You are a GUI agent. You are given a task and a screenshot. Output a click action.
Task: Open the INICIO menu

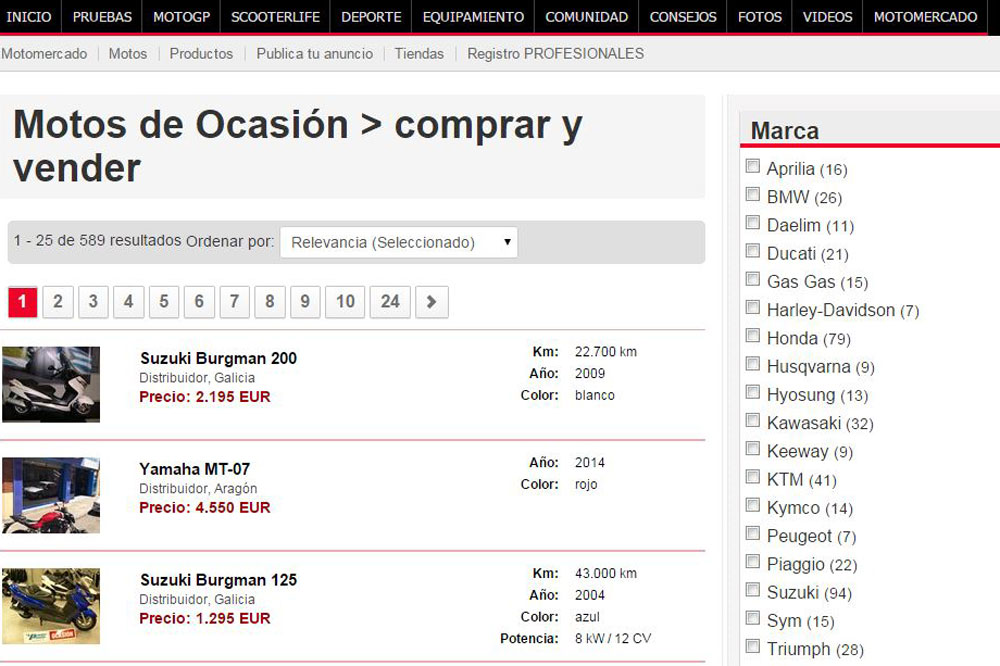[29, 17]
